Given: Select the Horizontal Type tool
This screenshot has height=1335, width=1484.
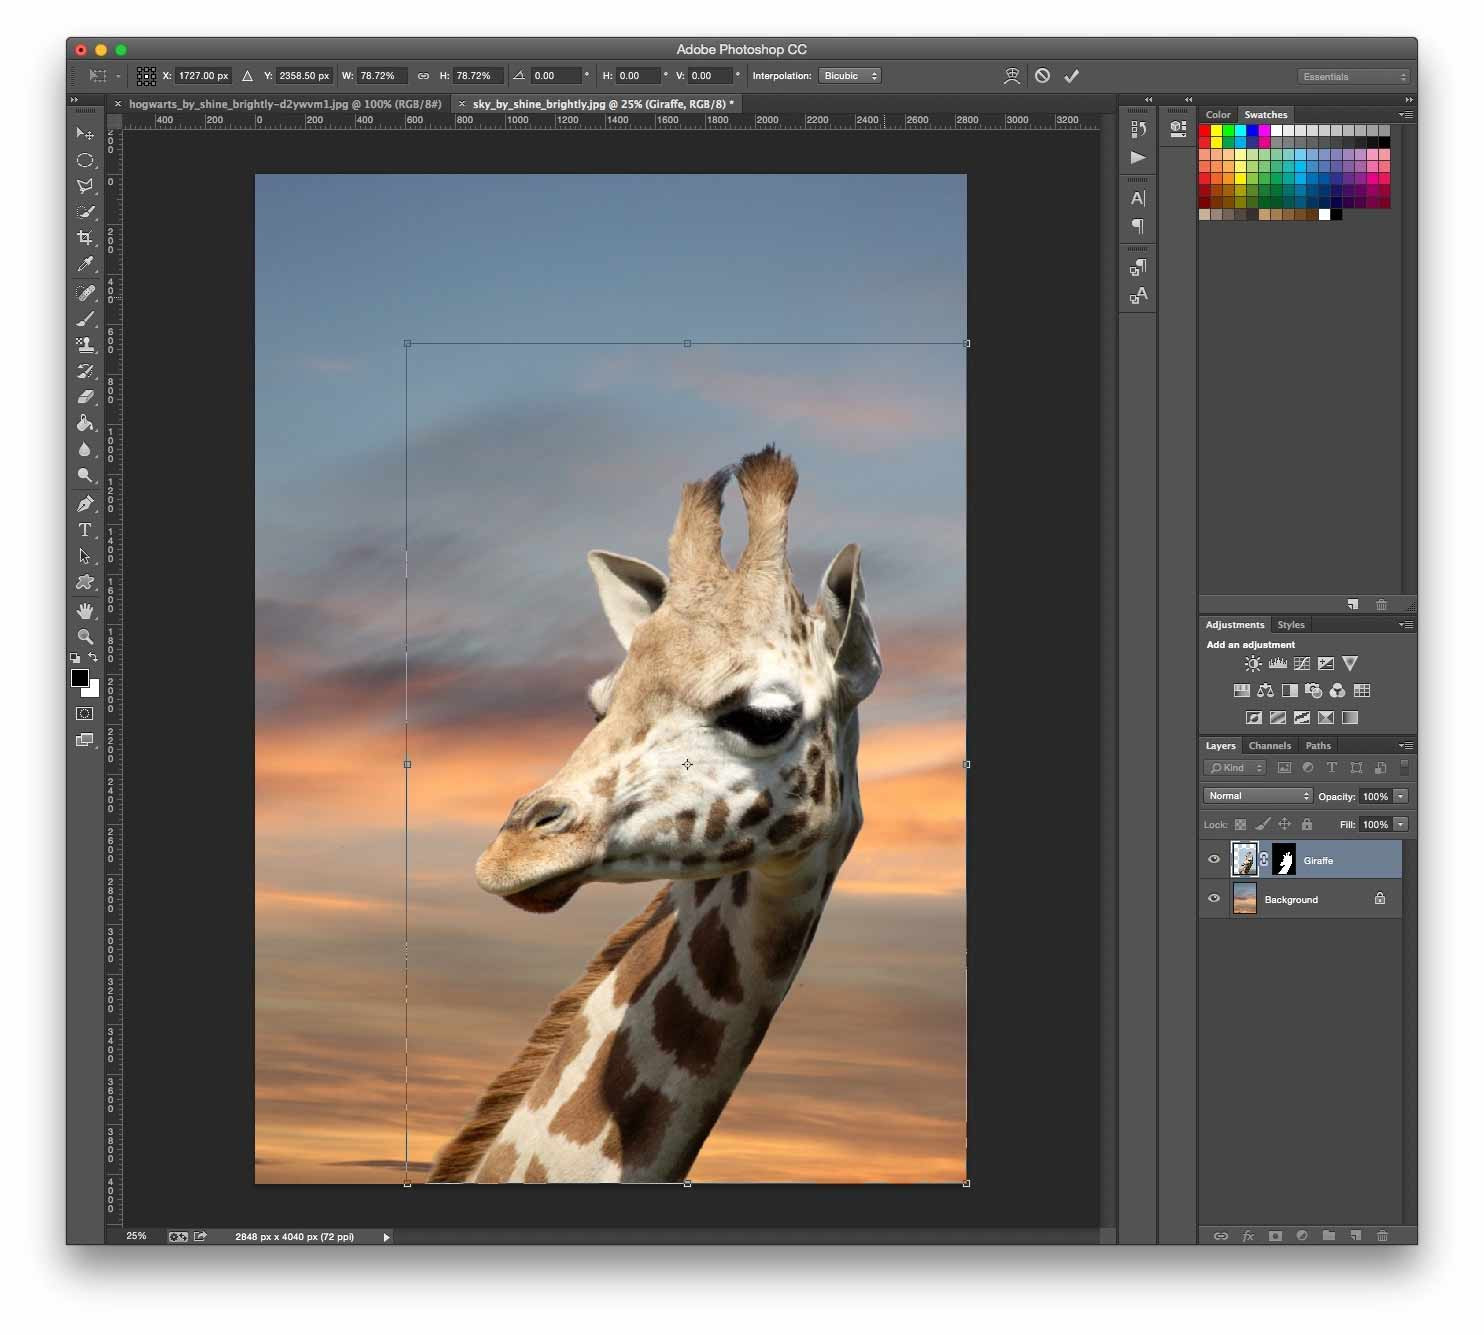Looking at the screenshot, I should click(x=85, y=530).
